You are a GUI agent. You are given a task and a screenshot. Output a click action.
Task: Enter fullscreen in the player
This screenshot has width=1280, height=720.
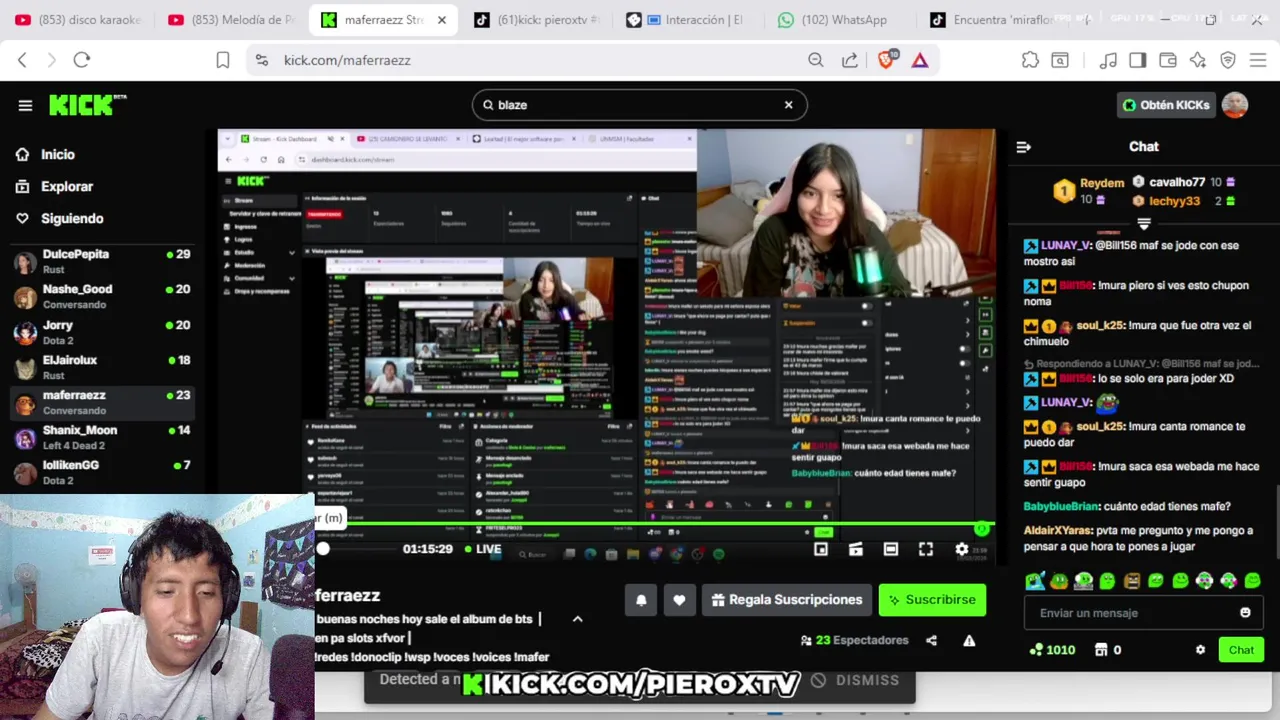pos(926,549)
